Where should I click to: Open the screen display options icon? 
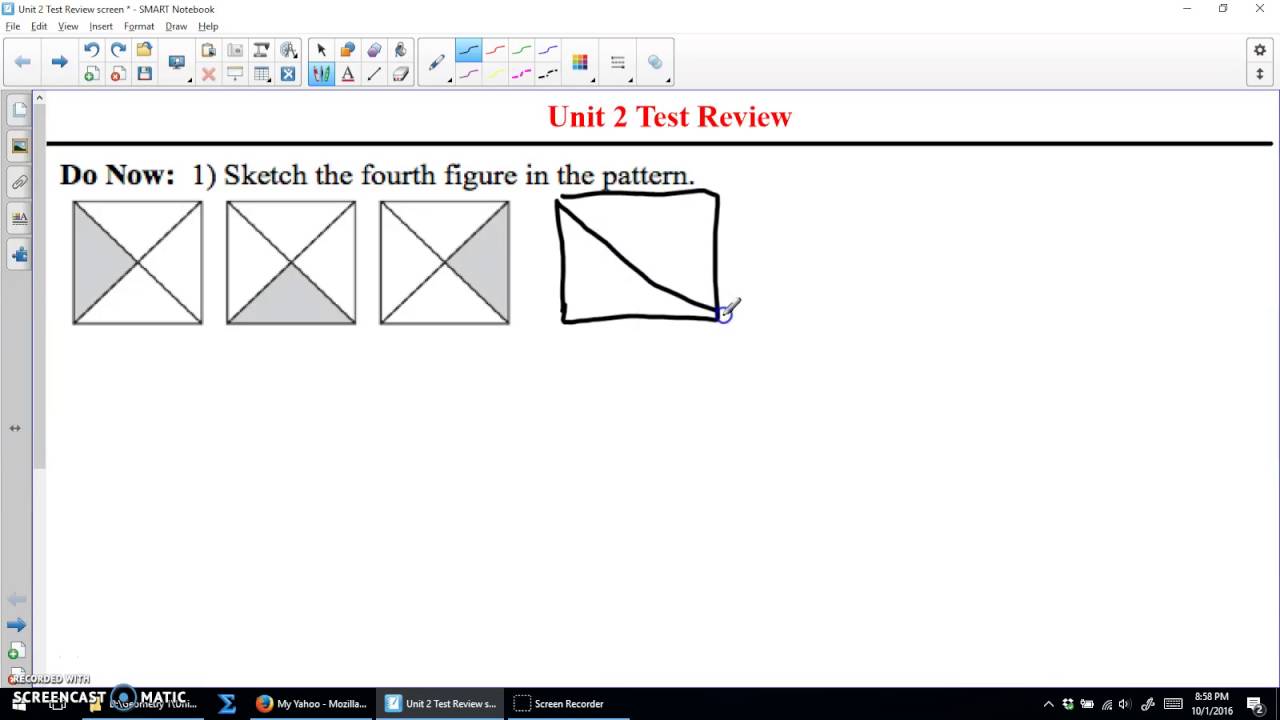coord(178,62)
